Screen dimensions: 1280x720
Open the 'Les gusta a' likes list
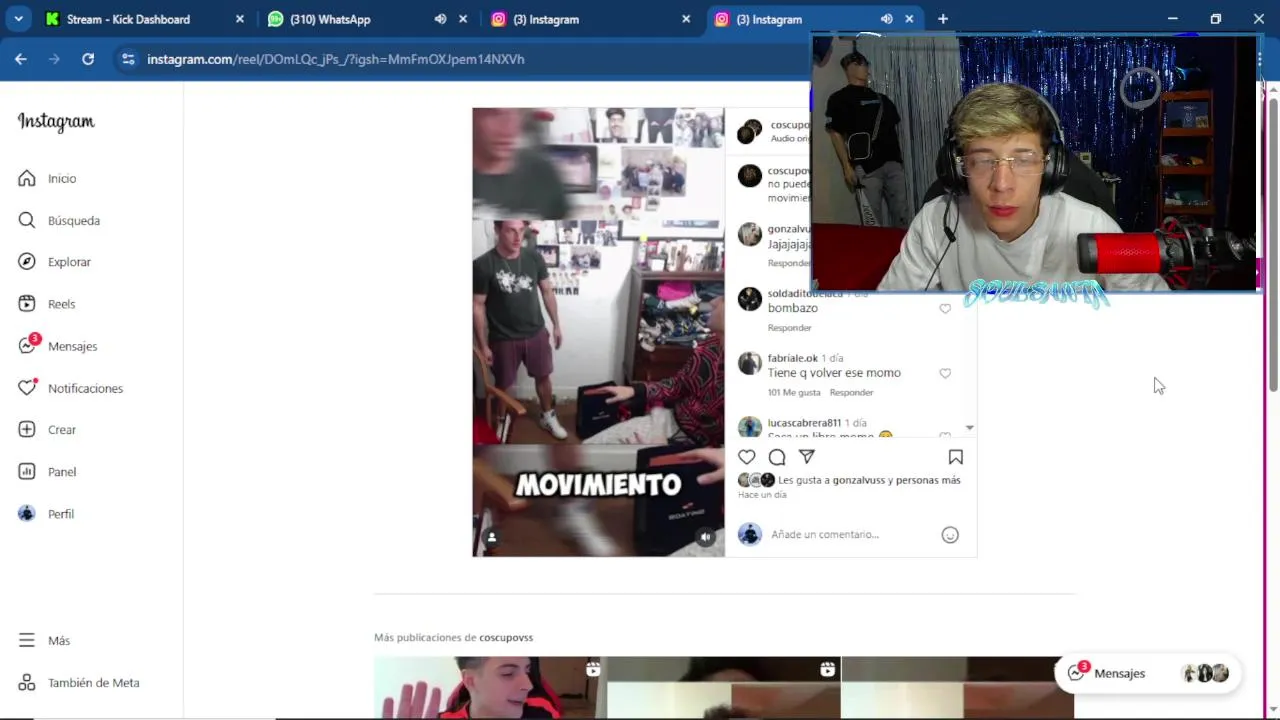869,480
